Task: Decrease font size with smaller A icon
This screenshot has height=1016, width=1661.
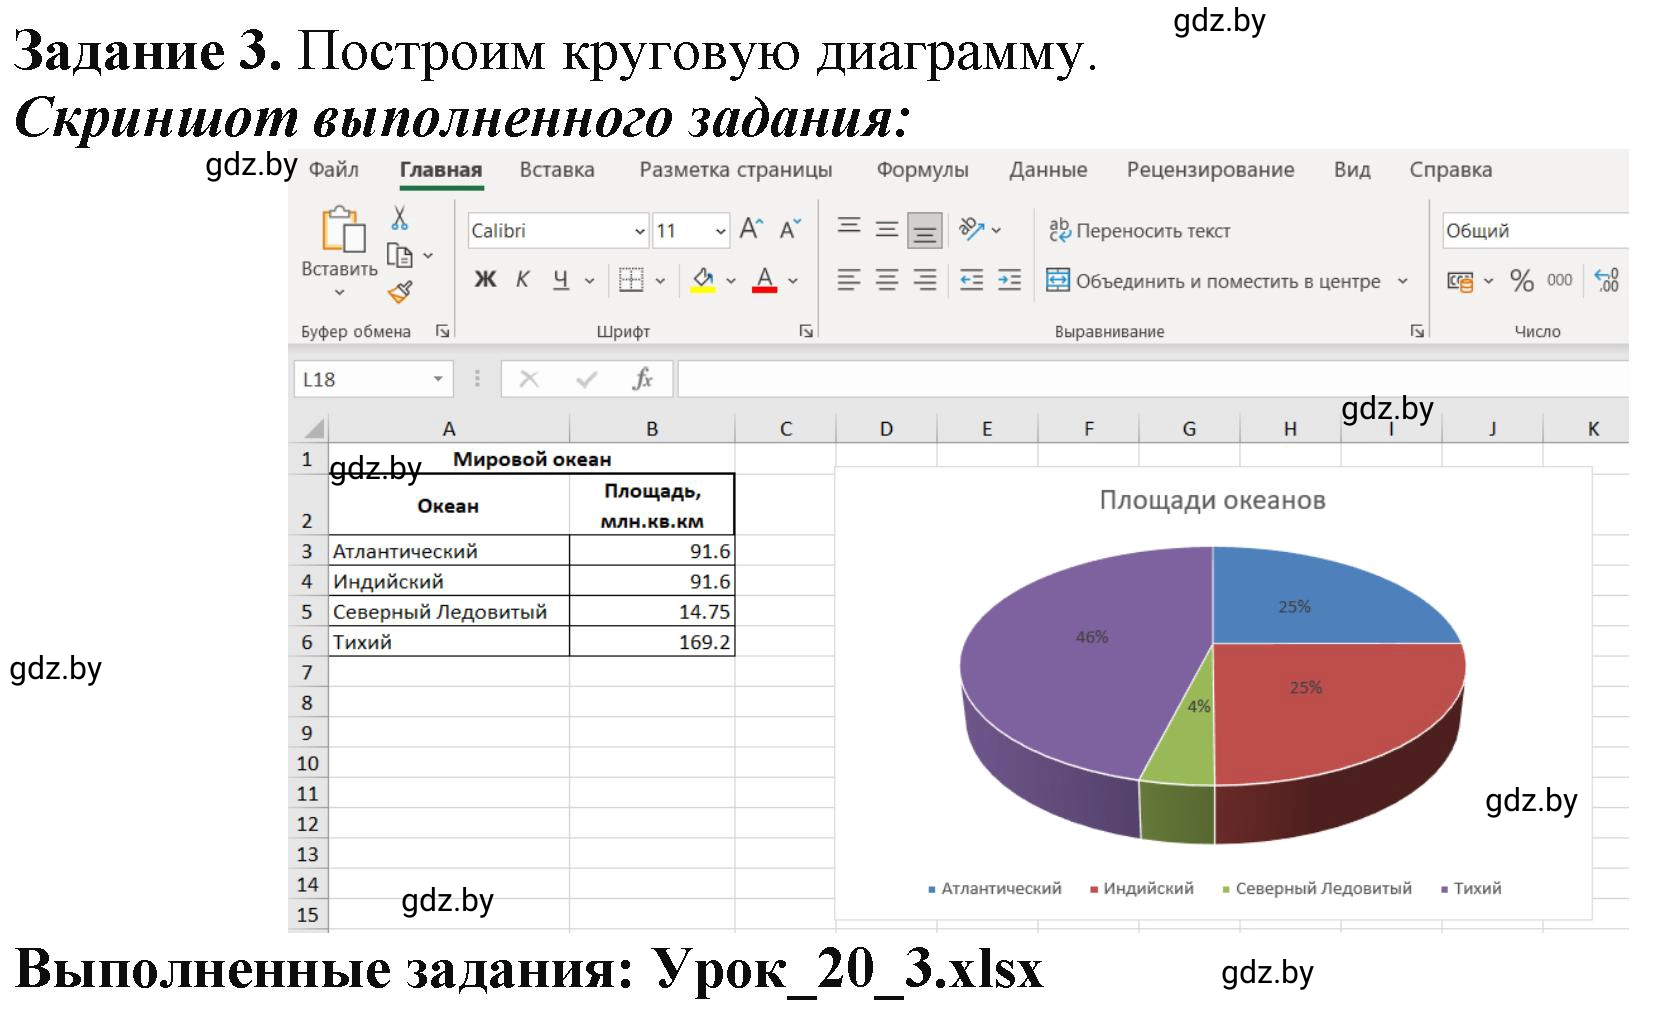Action: tap(790, 230)
